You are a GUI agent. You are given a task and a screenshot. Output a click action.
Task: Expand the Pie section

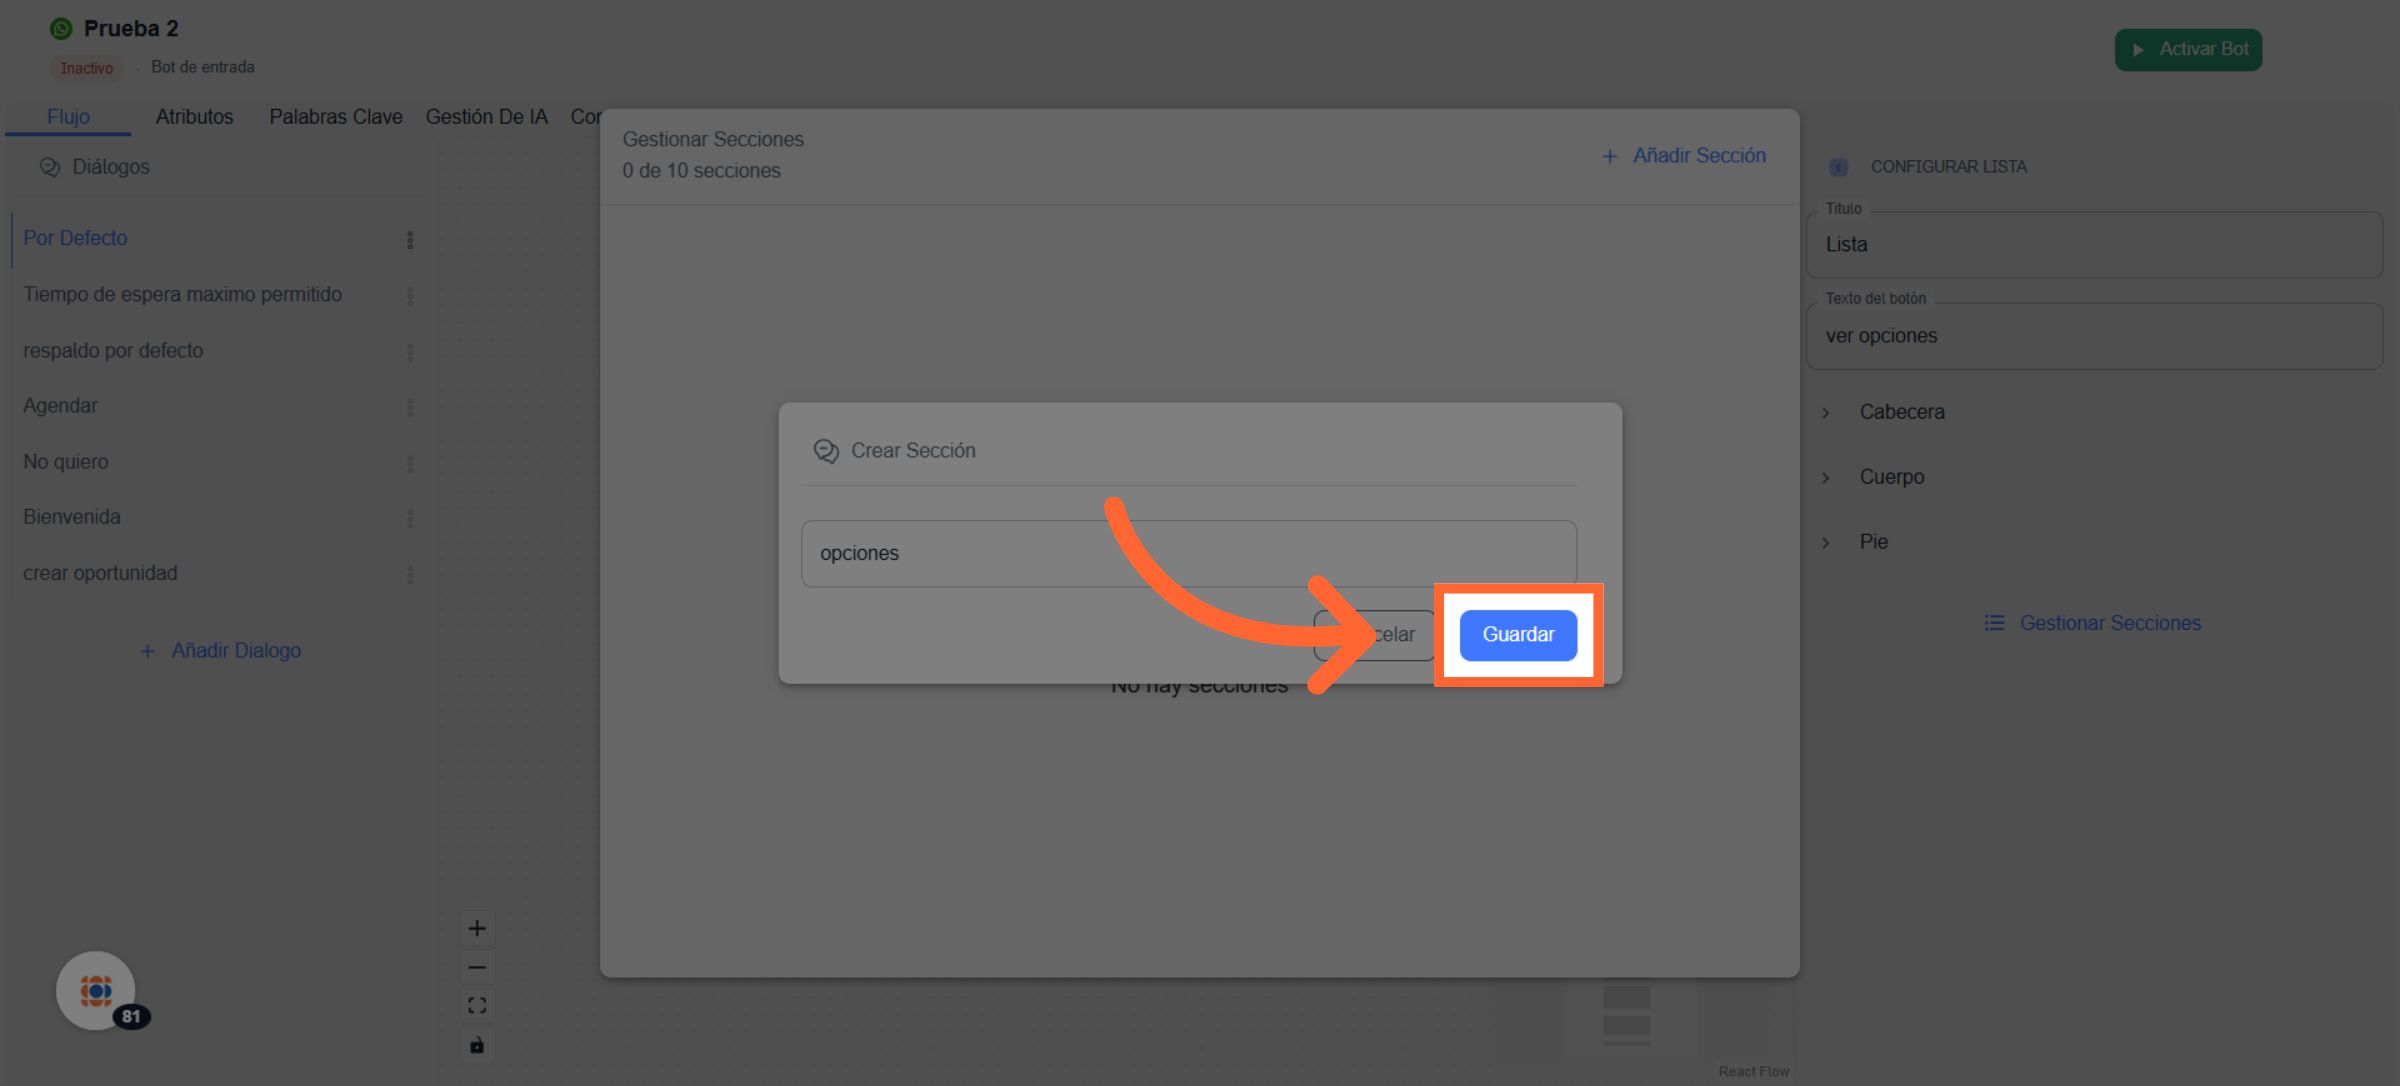point(1873,542)
